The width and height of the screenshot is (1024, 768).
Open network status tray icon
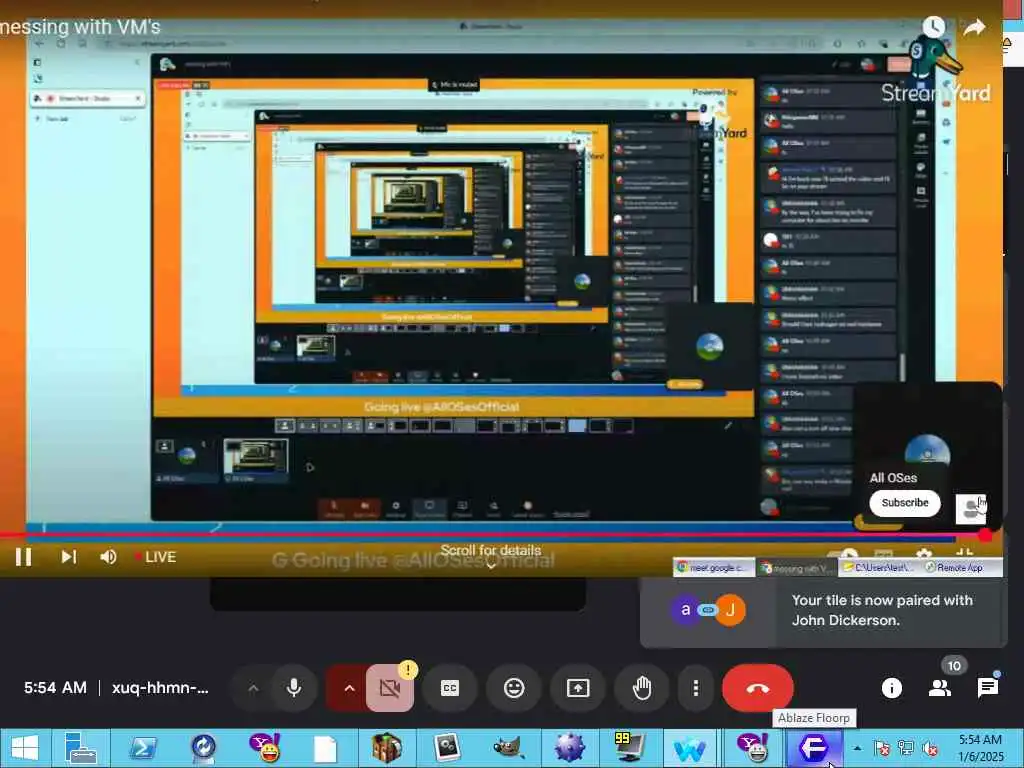906,748
